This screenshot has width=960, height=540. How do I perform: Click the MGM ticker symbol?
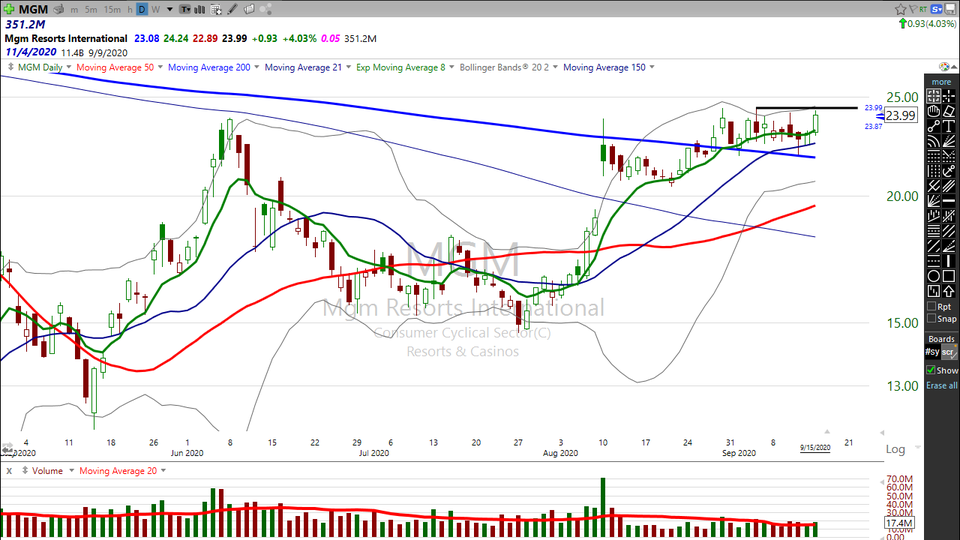pos(33,9)
